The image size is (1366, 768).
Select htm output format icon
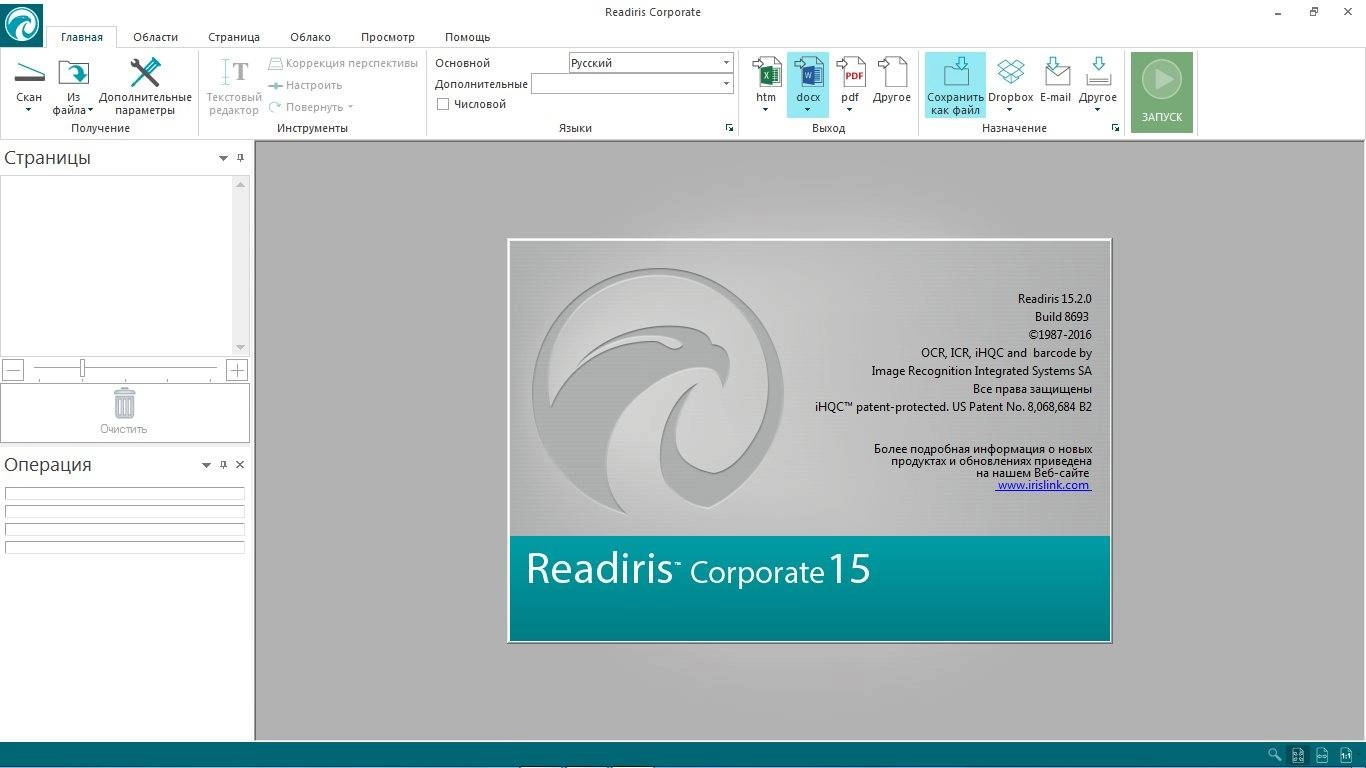click(x=766, y=72)
